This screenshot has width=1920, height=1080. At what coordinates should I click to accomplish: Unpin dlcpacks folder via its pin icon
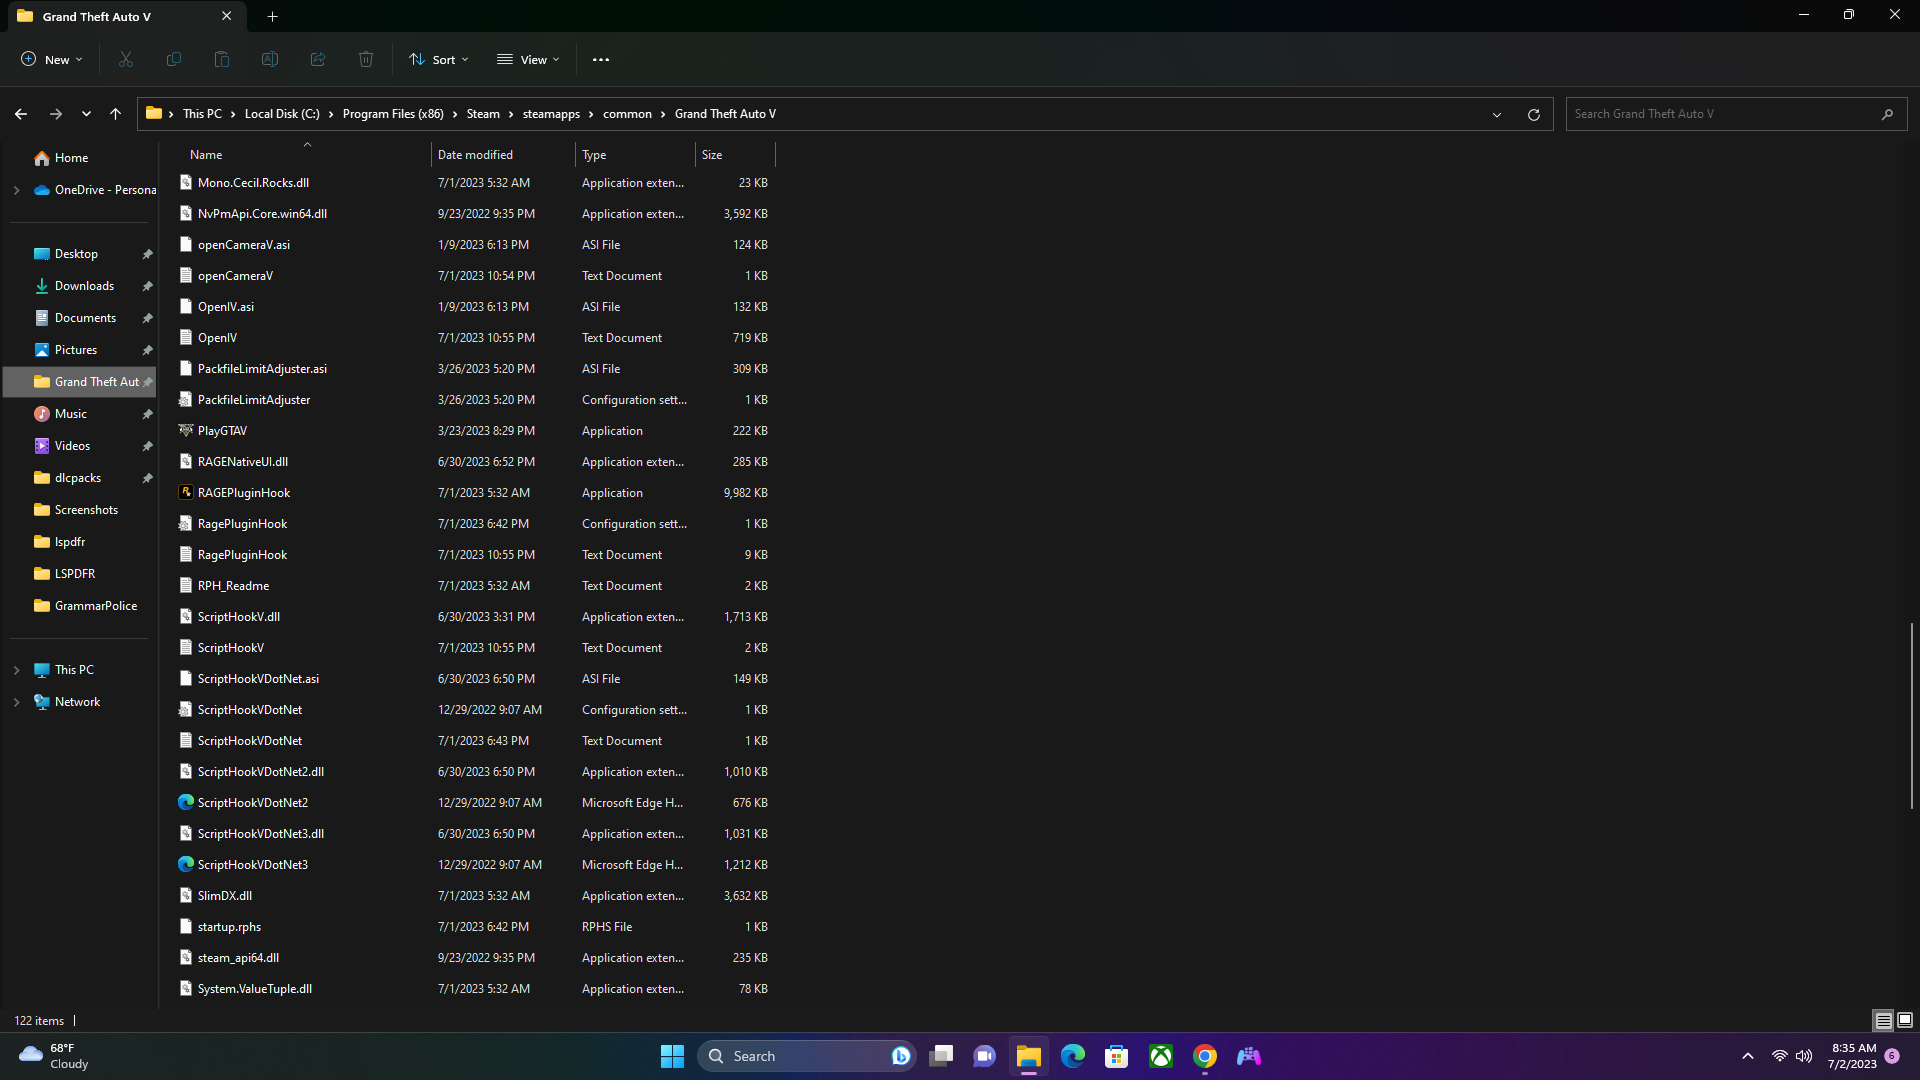(148, 478)
